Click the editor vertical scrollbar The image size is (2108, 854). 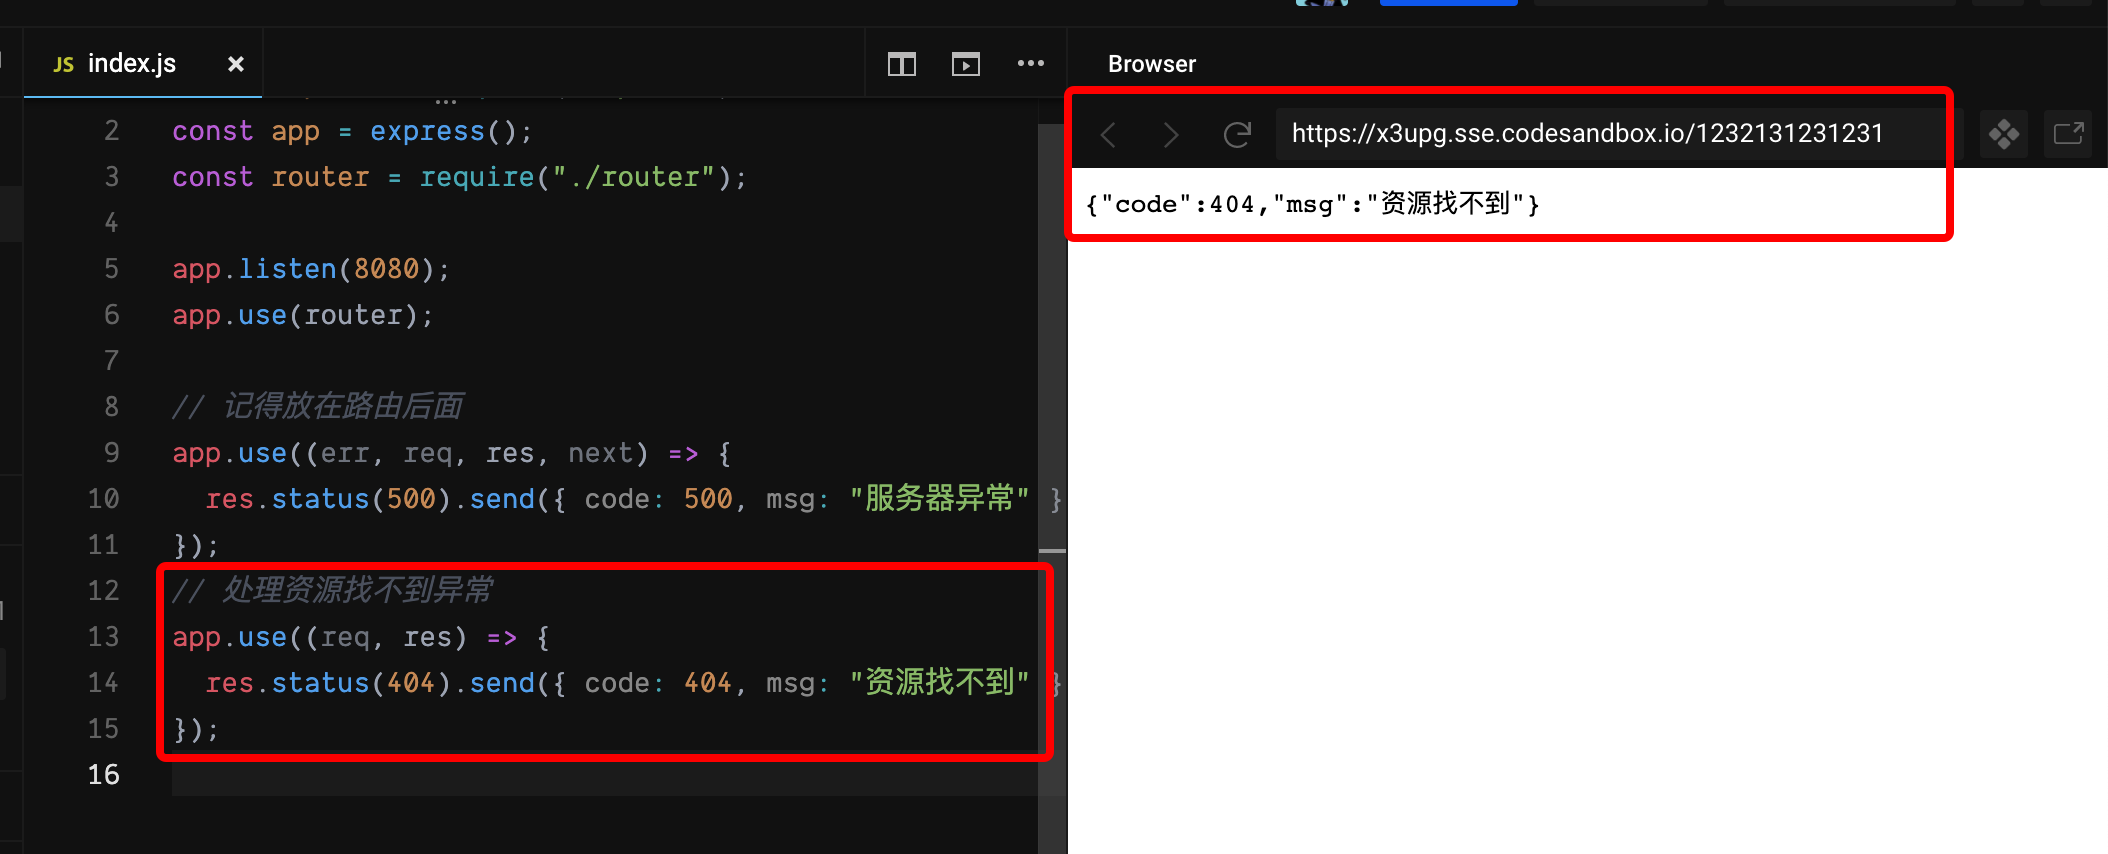tap(1051, 488)
